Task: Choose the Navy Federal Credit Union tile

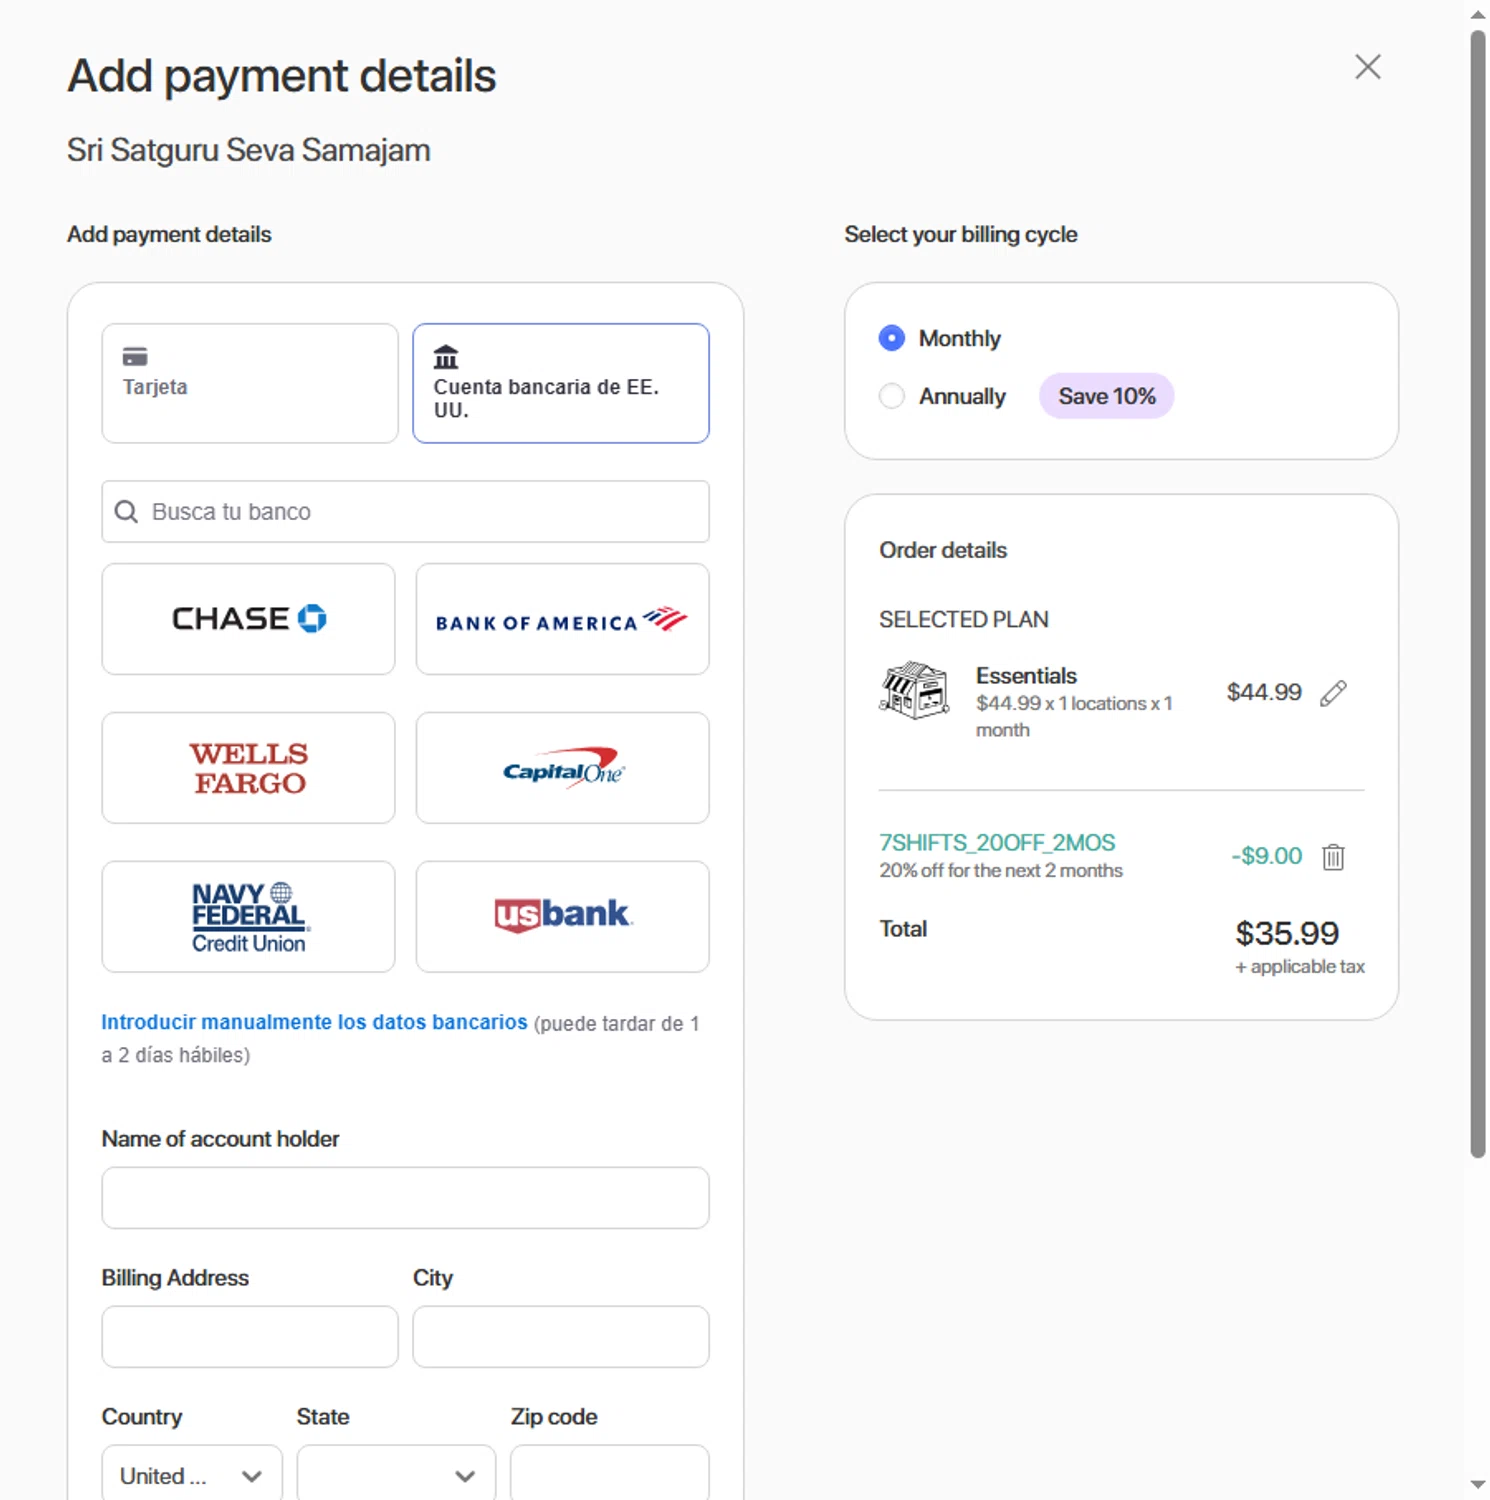Action: point(248,917)
